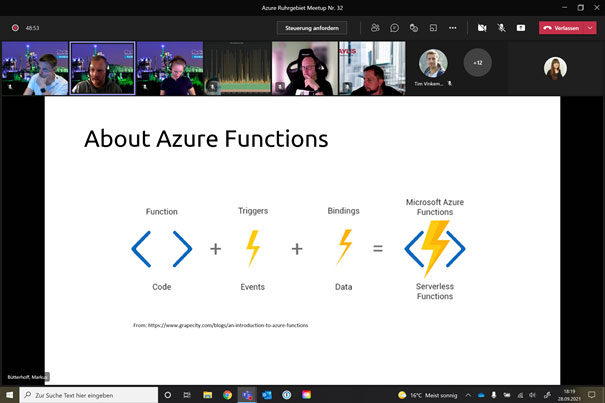The width and height of the screenshot is (605, 403).
Task: Unmute the microphone
Action: pos(501,28)
